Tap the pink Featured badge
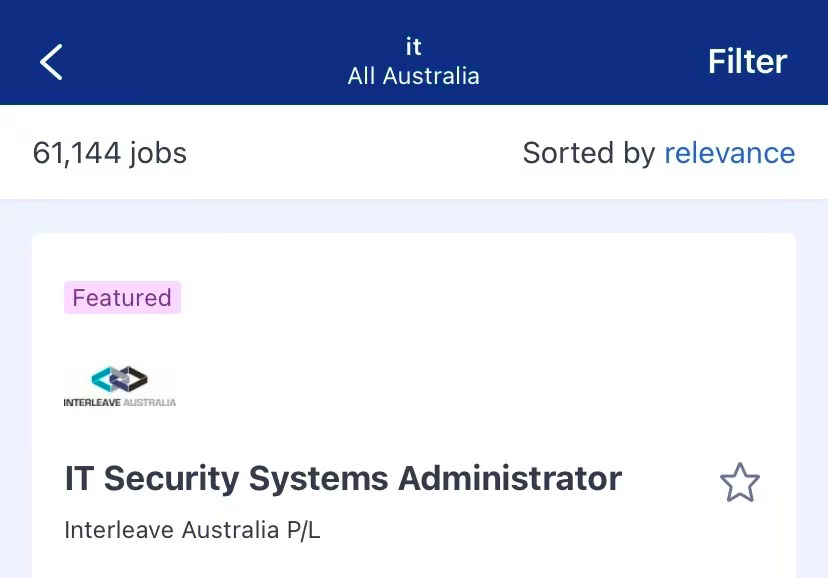The width and height of the screenshot is (828, 578). click(x=123, y=298)
